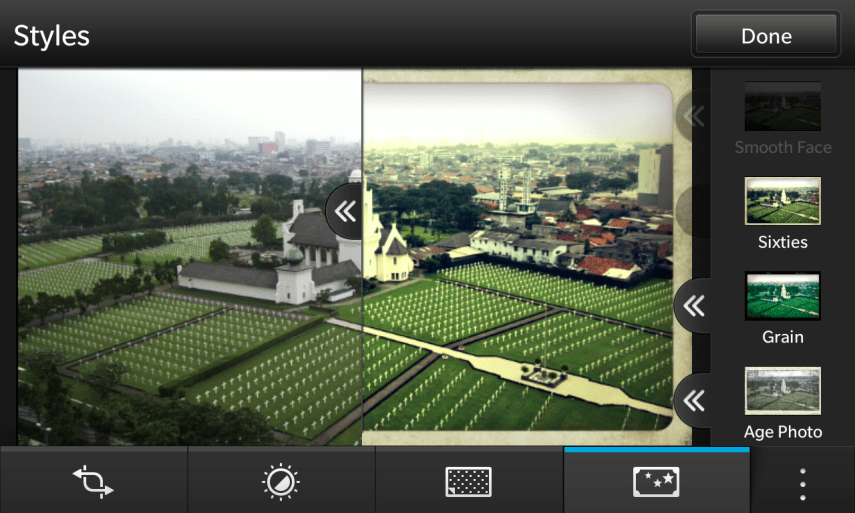855x513 pixels.
Task: Choose the Grain style thumbnail
Action: pyautogui.click(x=782, y=296)
